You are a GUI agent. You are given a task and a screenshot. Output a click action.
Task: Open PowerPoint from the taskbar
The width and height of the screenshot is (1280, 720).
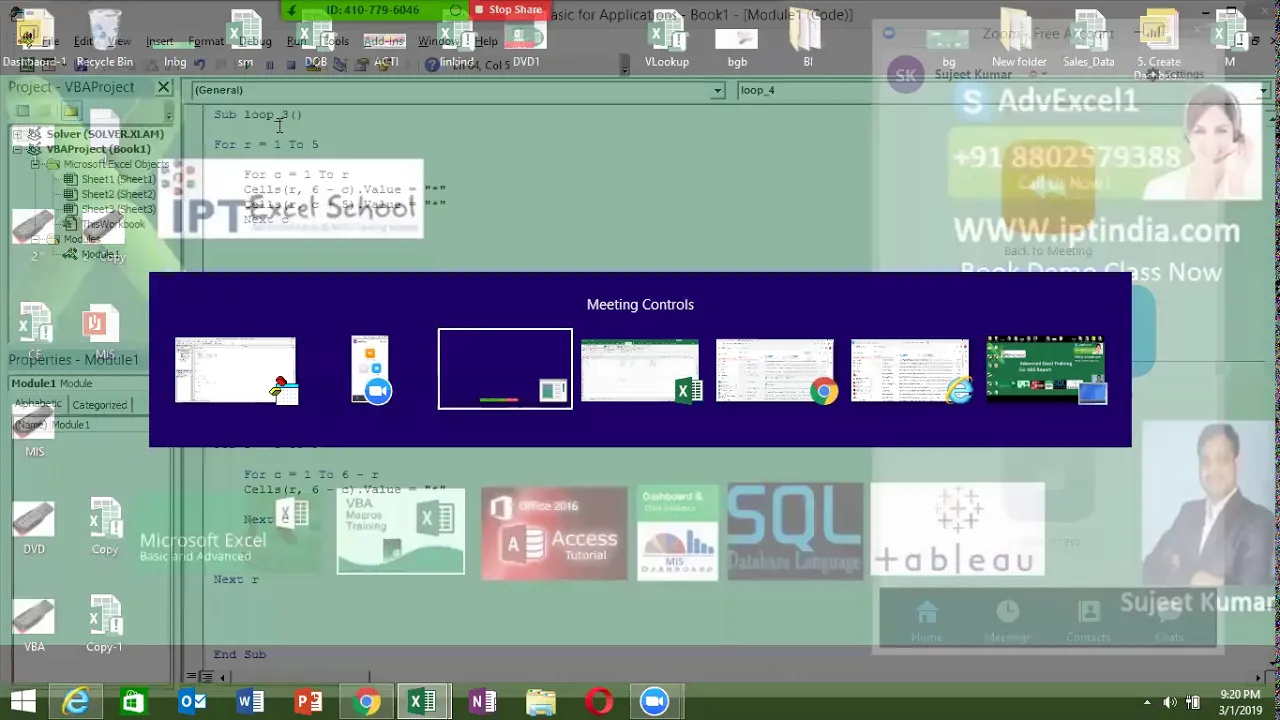(308, 702)
